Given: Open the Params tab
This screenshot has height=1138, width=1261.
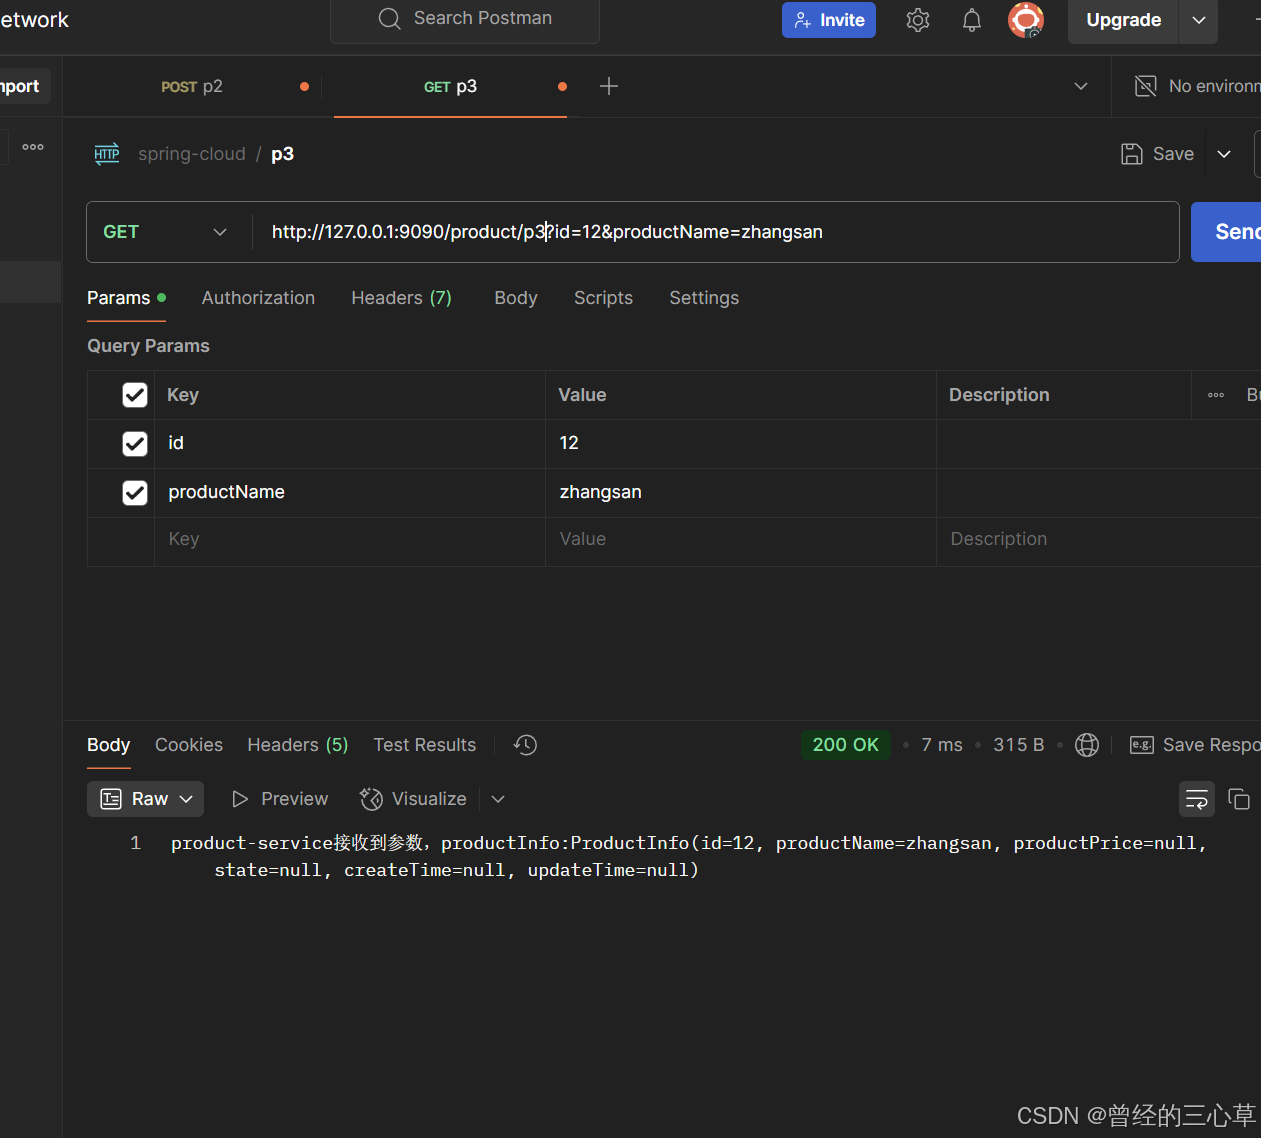Looking at the screenshot, I should (x=126, y=298).
